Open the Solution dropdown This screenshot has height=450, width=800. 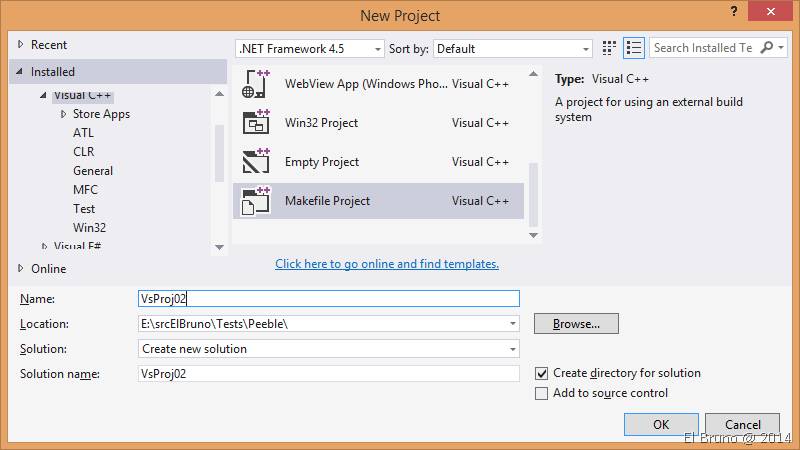pyautogui.click(x=329, y=349)
